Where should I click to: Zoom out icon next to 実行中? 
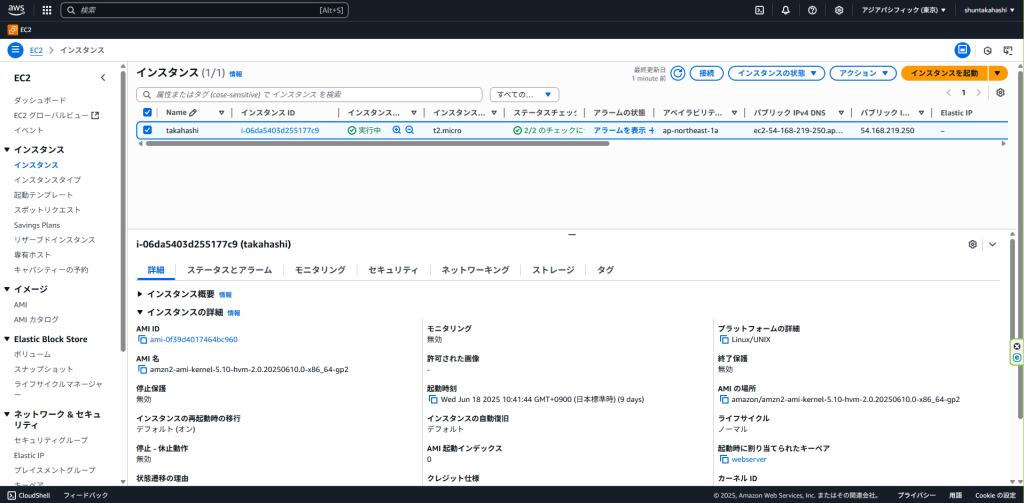409,130
